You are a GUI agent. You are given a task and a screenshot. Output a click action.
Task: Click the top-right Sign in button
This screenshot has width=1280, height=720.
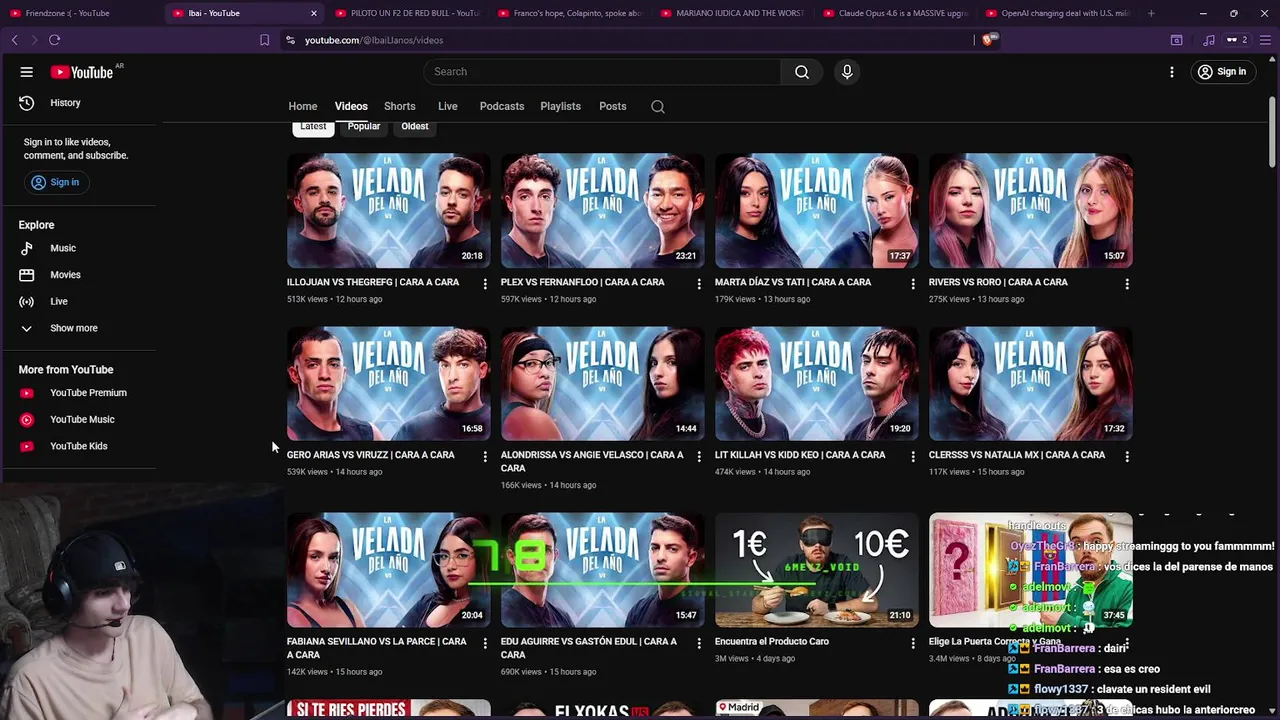[x=1222, y=72]
